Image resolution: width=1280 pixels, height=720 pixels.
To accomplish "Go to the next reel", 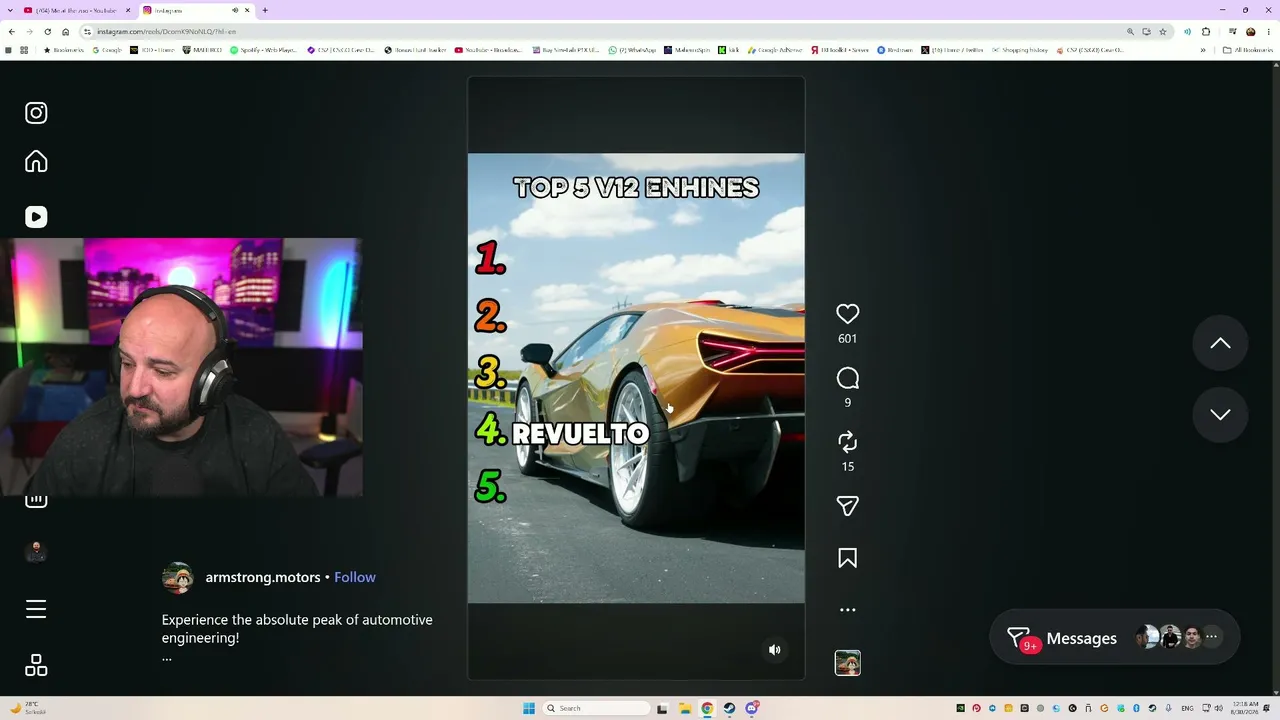I will [x=1220, y=414].
